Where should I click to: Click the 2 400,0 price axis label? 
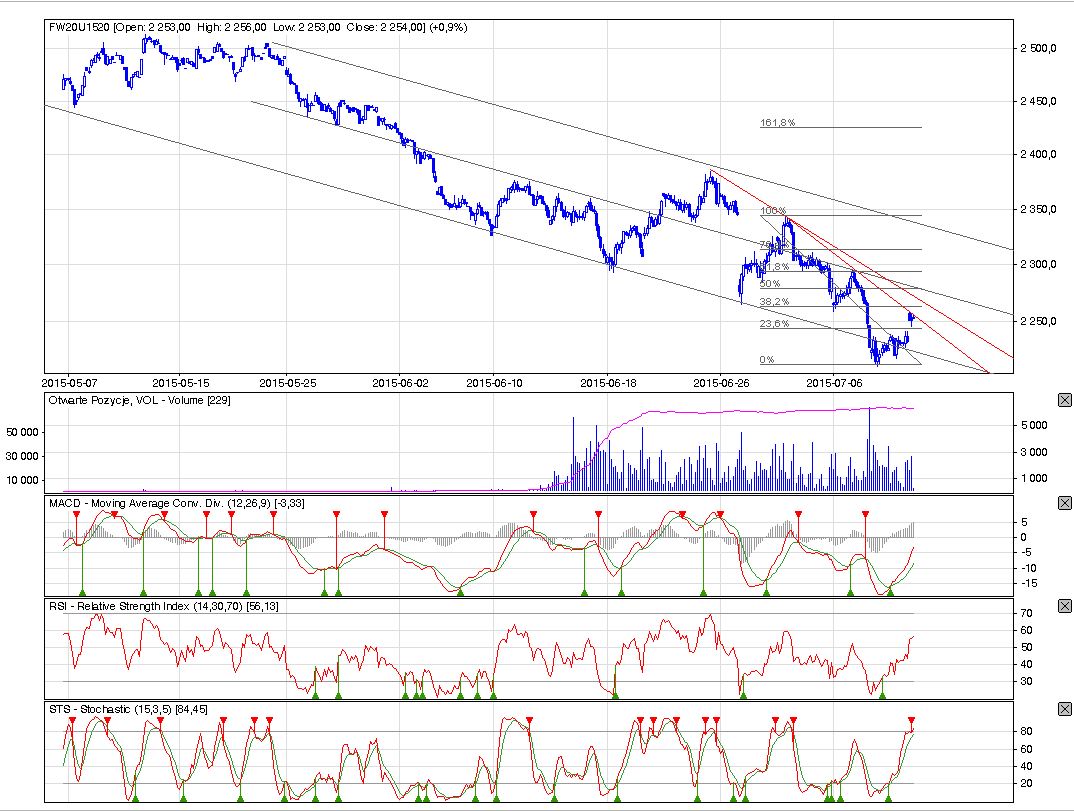(x=1038, y=155)
